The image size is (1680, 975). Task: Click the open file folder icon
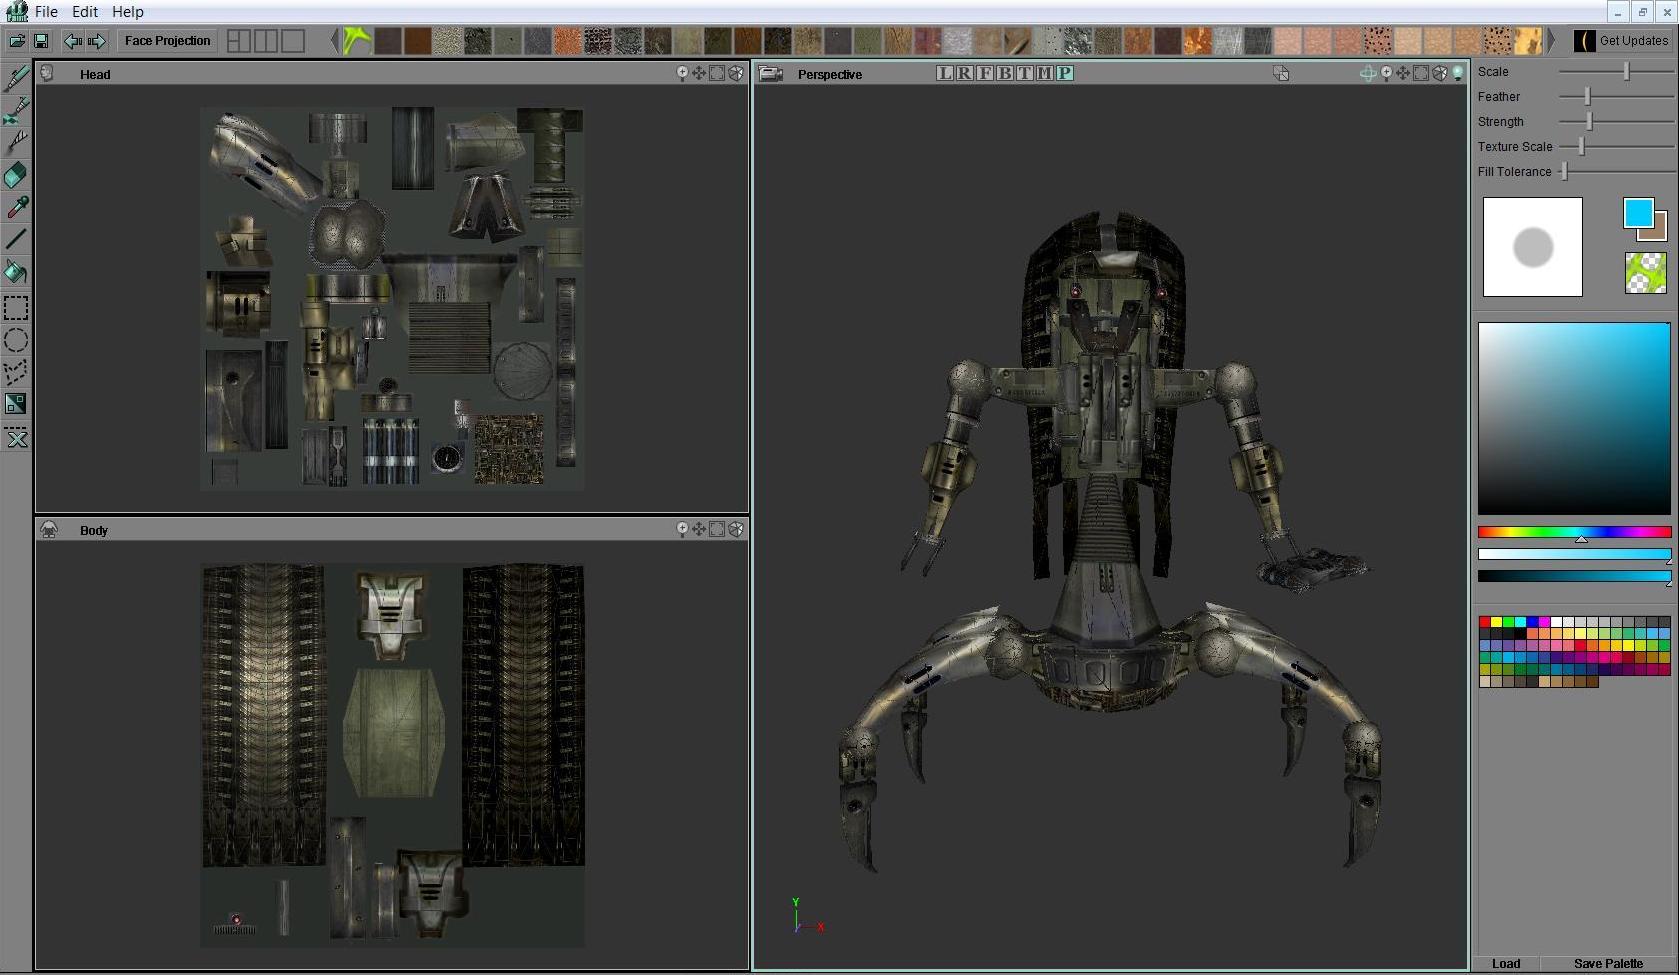(x=17, y=41)
